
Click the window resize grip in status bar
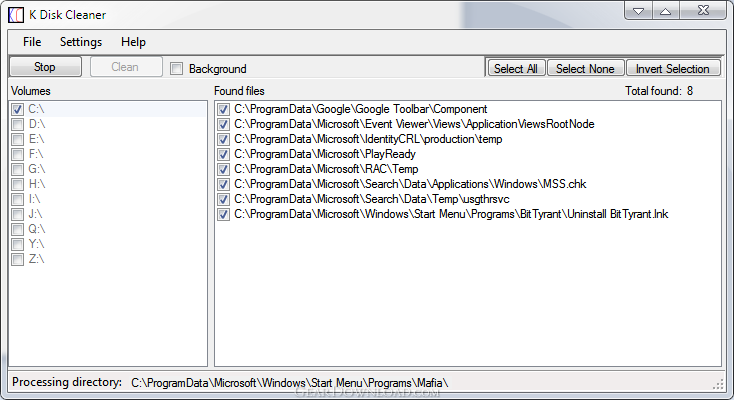719,385
